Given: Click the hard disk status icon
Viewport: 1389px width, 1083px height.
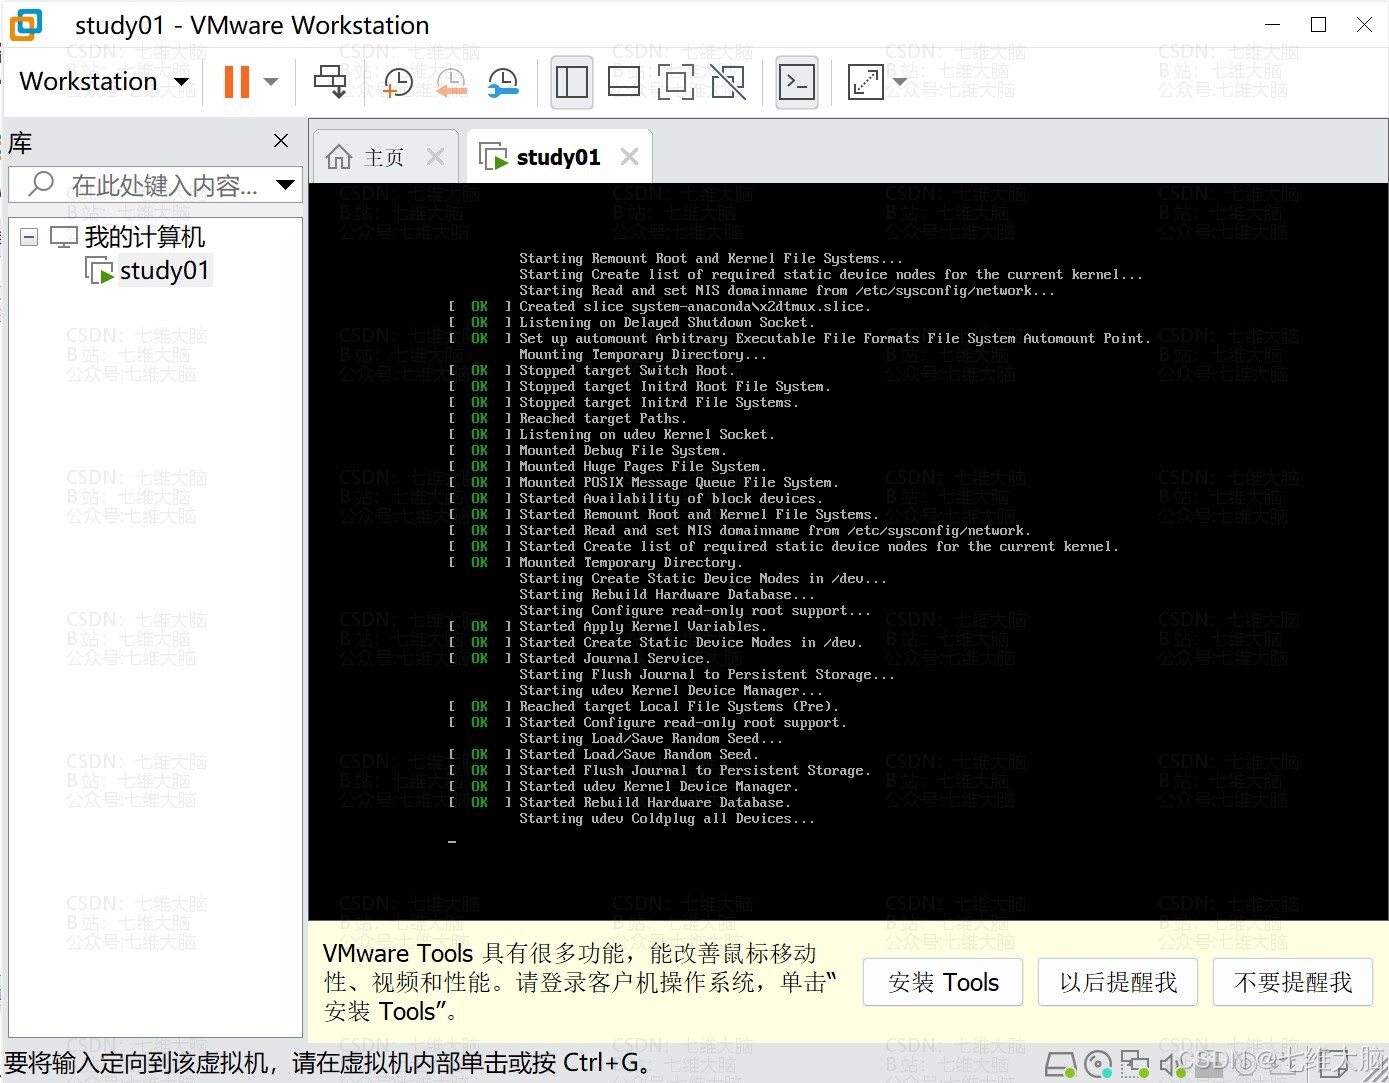Looking at the screenshot, I should click(x=1060, y=1064).
